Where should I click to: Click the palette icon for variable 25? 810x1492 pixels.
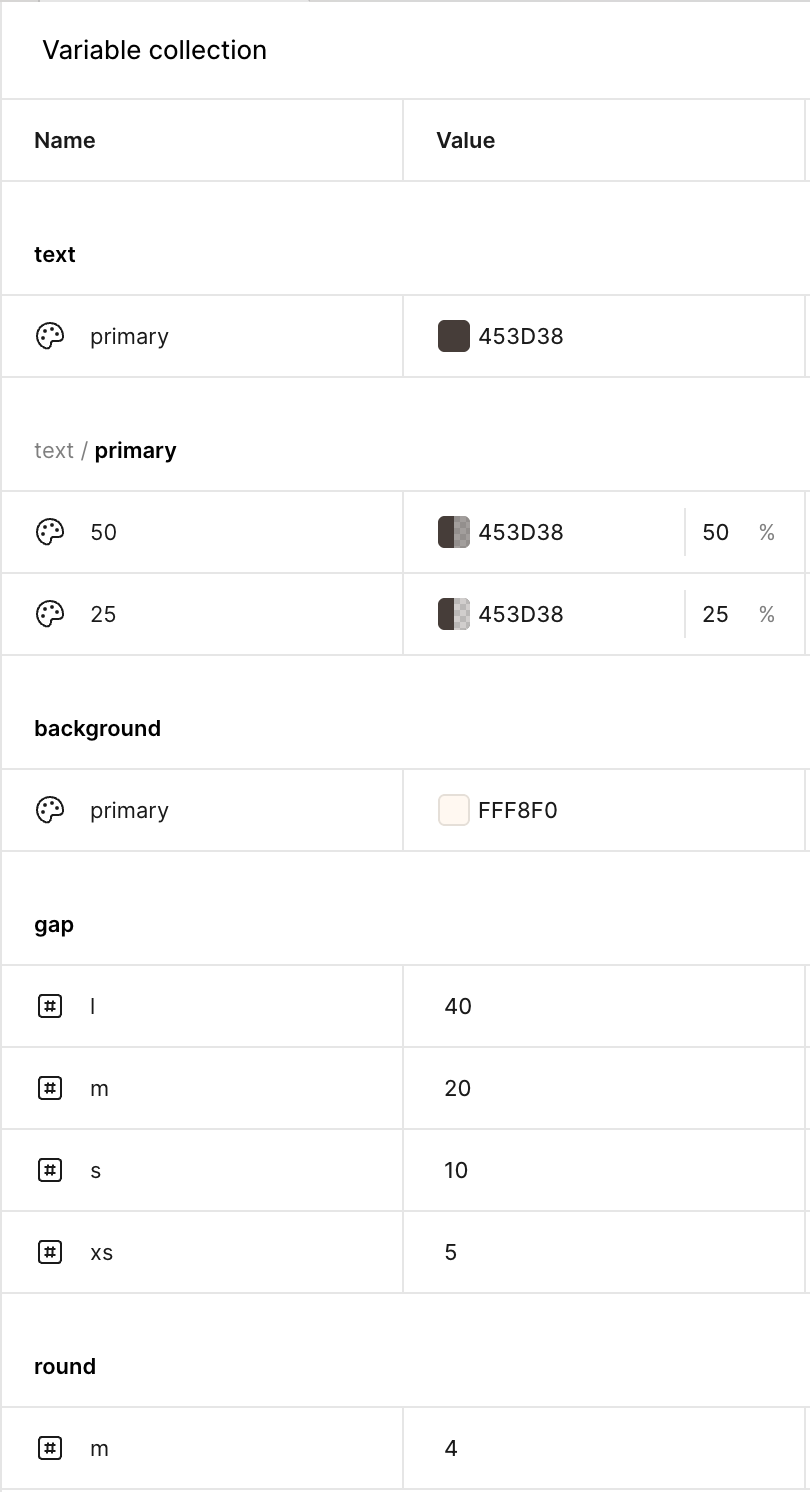tap(50, 614)
